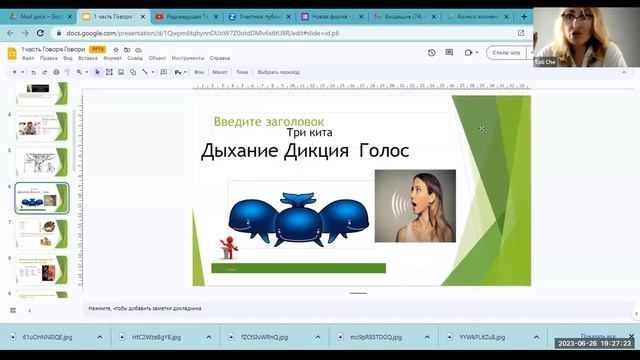640x360 pixels.
Task: Open the Файл menu
Action: pos(28,58)
